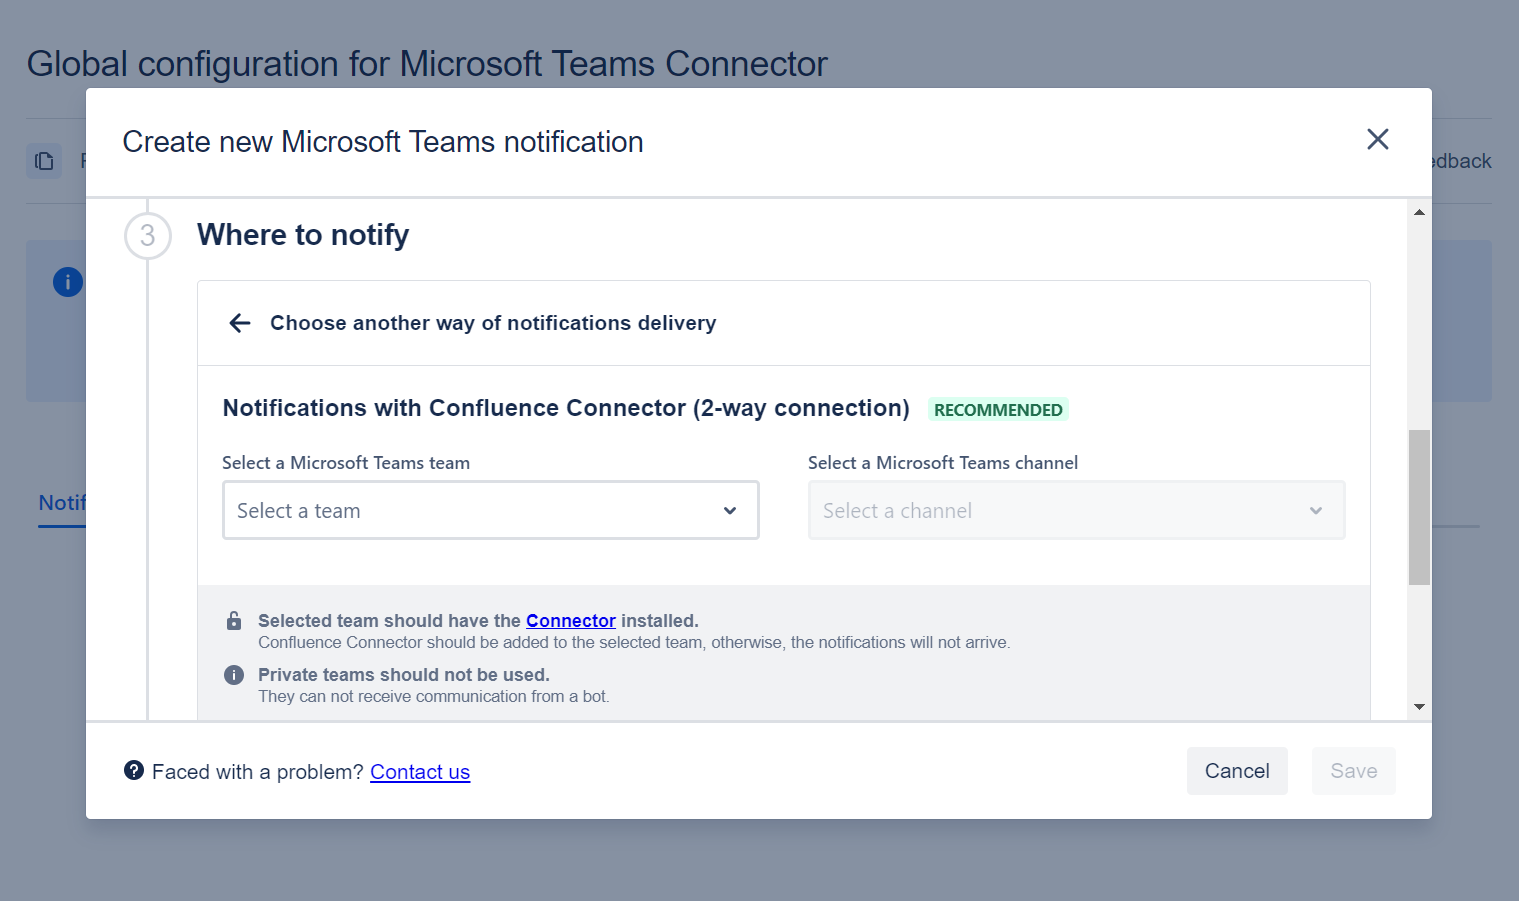Click the Select a Microsoft Teams team label
The image size is (1519, 901).
coord(346,463)
